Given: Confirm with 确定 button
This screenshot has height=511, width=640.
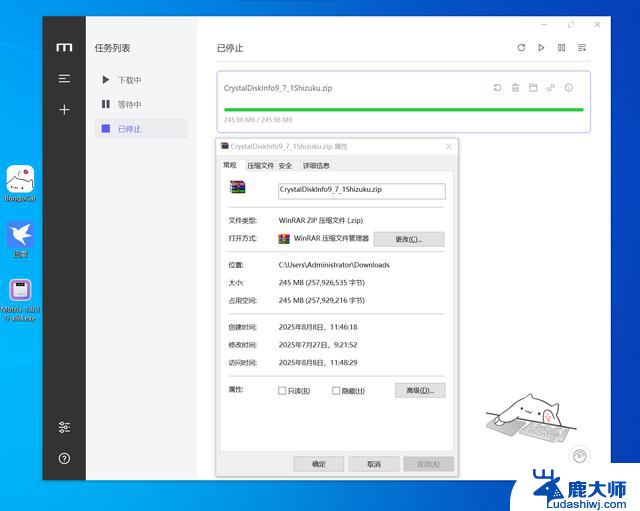Looking at the screenshot, I should pyautogui.click(x=319, y=464).
